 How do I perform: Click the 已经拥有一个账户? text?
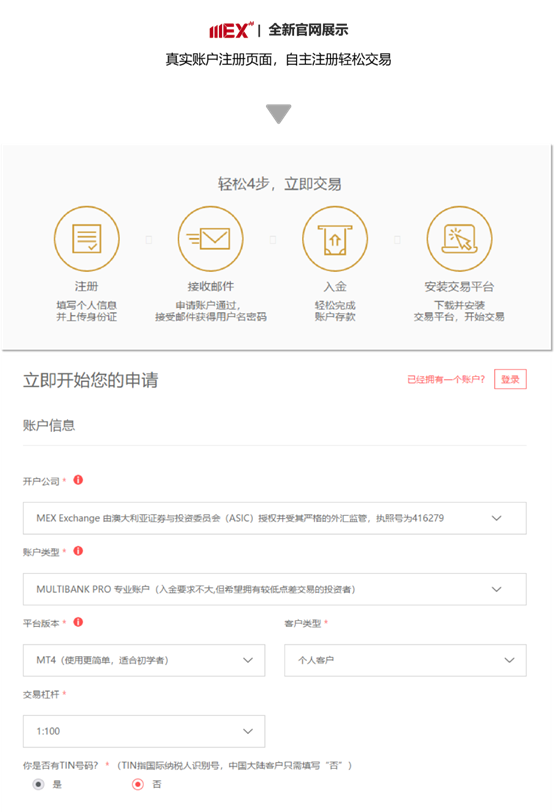(x=446, y=380)
